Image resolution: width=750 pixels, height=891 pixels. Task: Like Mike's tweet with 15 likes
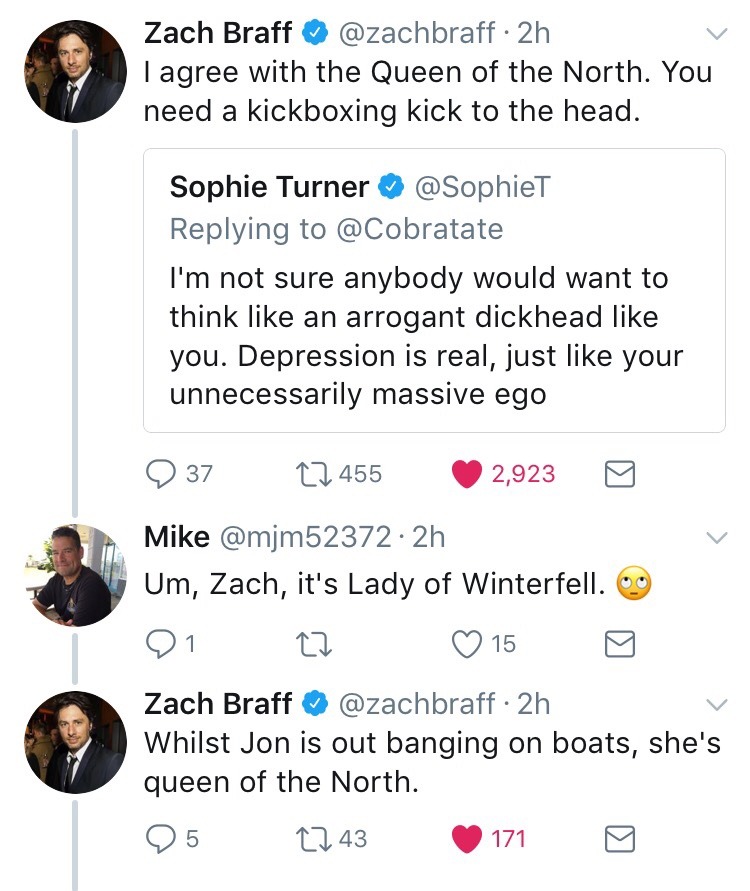pos(466,644)
